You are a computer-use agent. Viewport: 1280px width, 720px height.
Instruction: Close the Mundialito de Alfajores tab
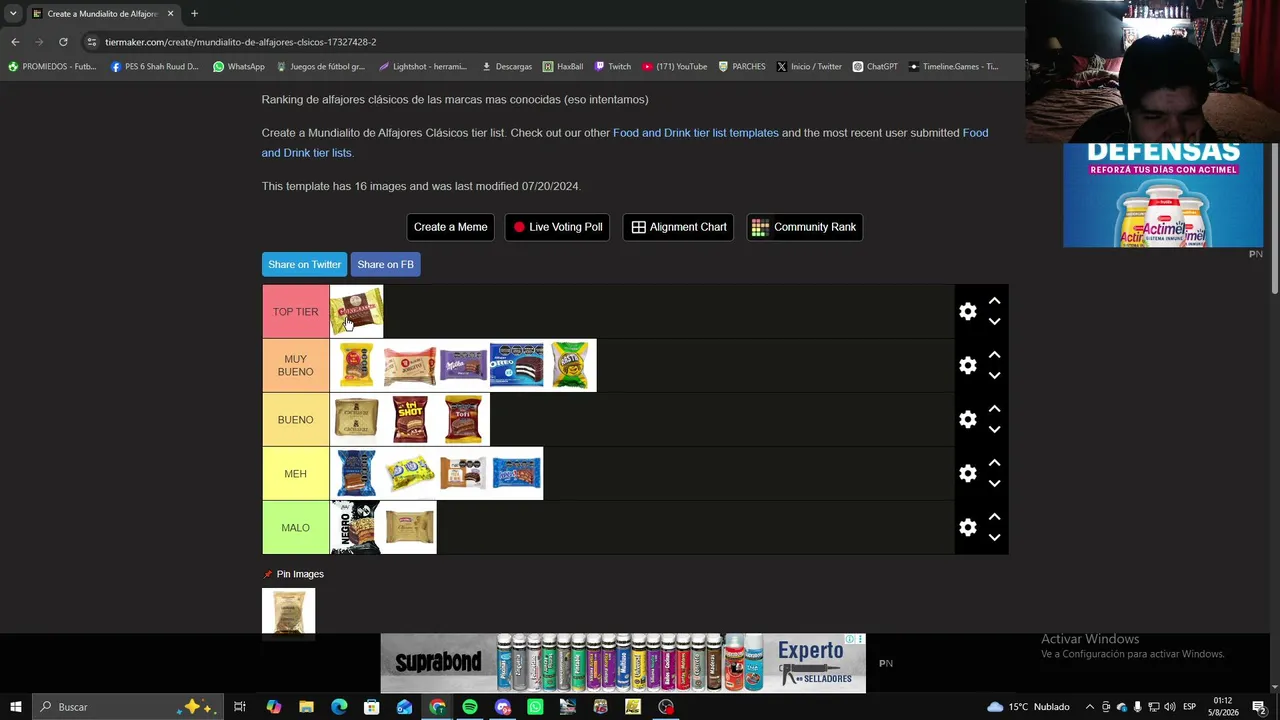(x=170, y=14)
